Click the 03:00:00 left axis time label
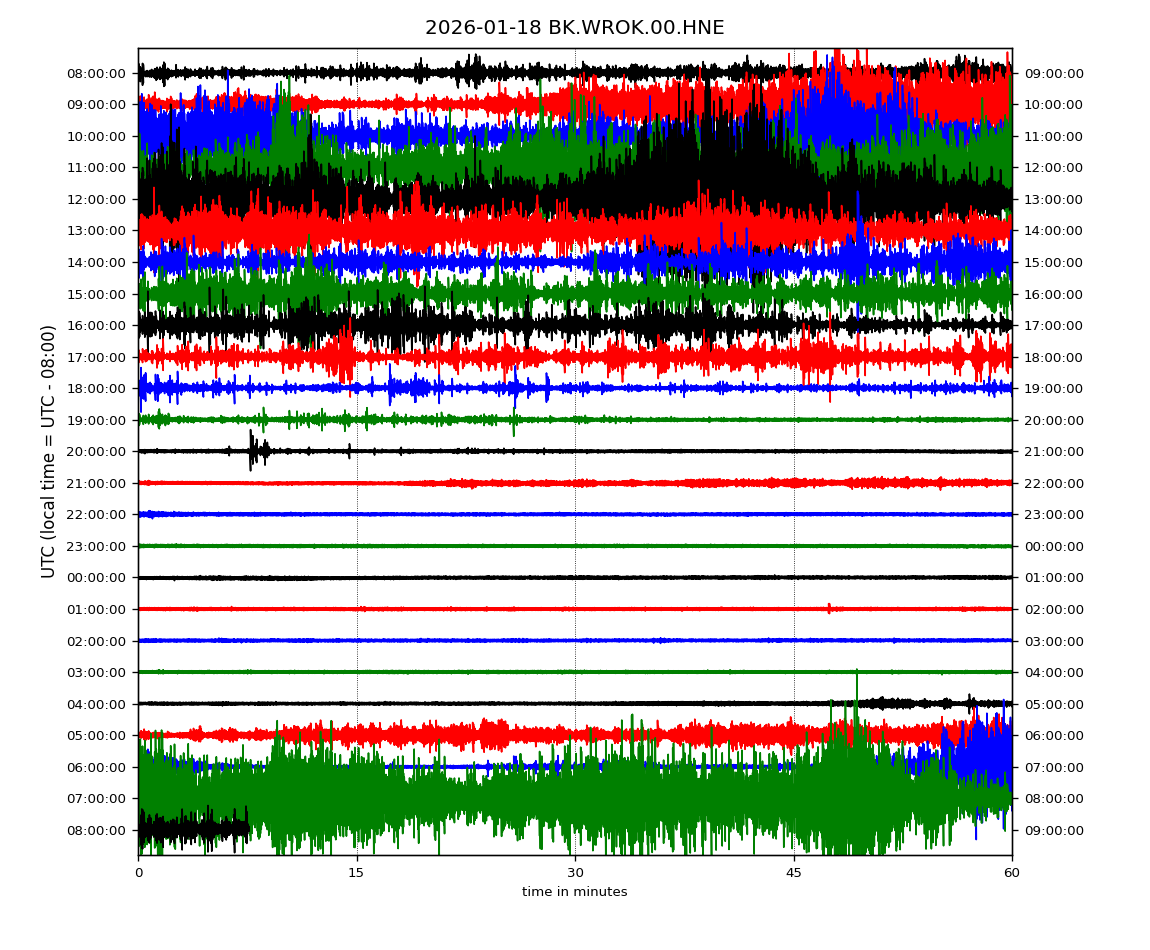Viewport: 1150px width, 950px height. (x=96, y=673)
